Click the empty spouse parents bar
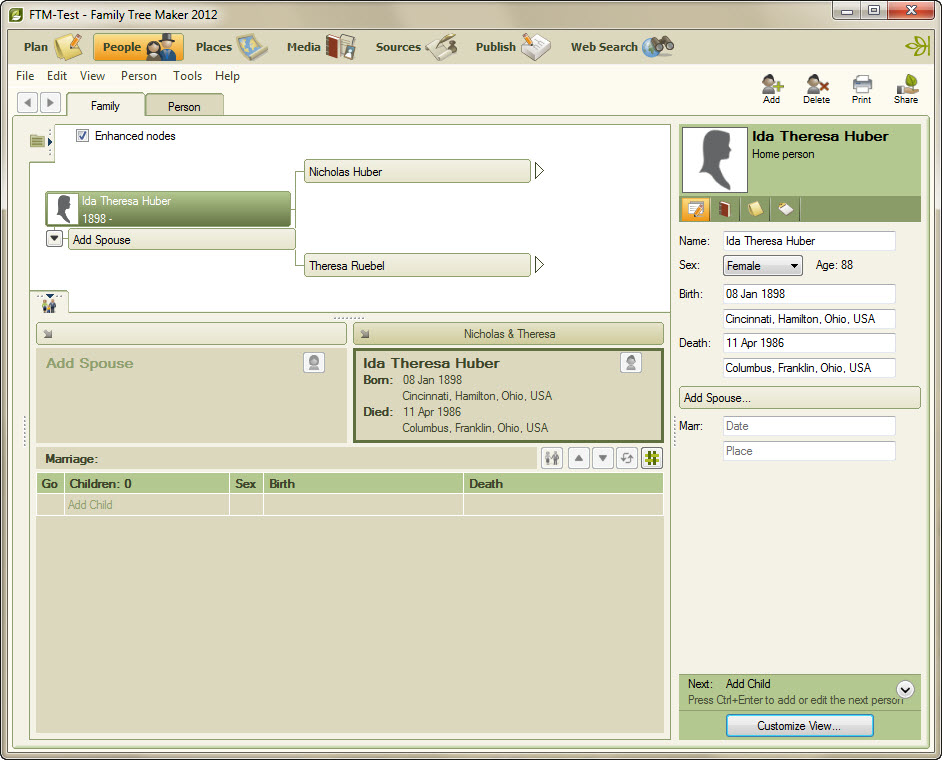 pyautogui.click(x=191, y=334)
